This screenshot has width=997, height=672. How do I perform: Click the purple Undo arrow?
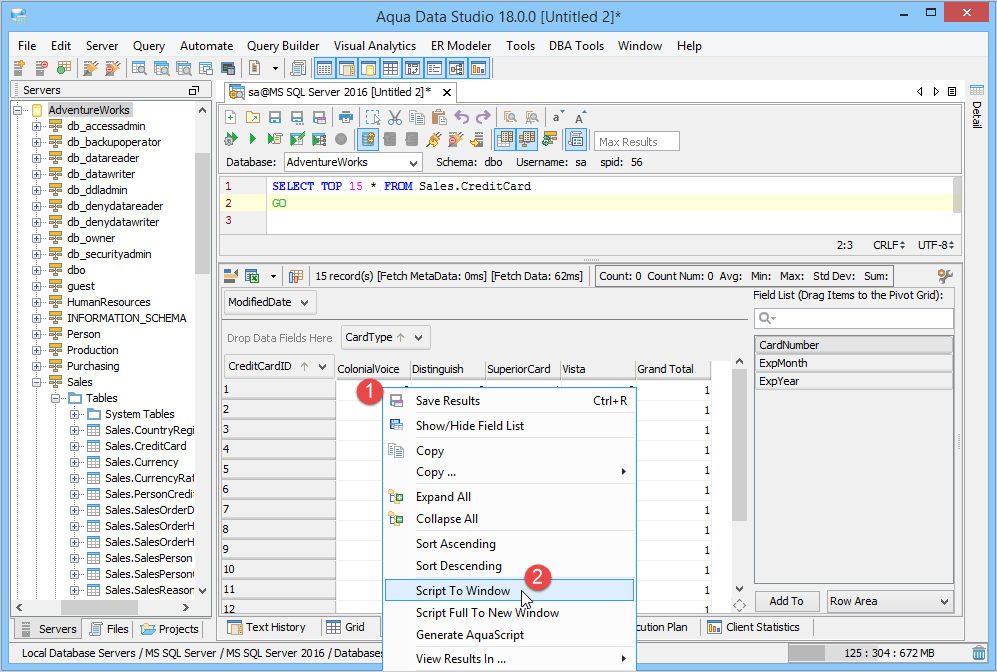(462, 118)
